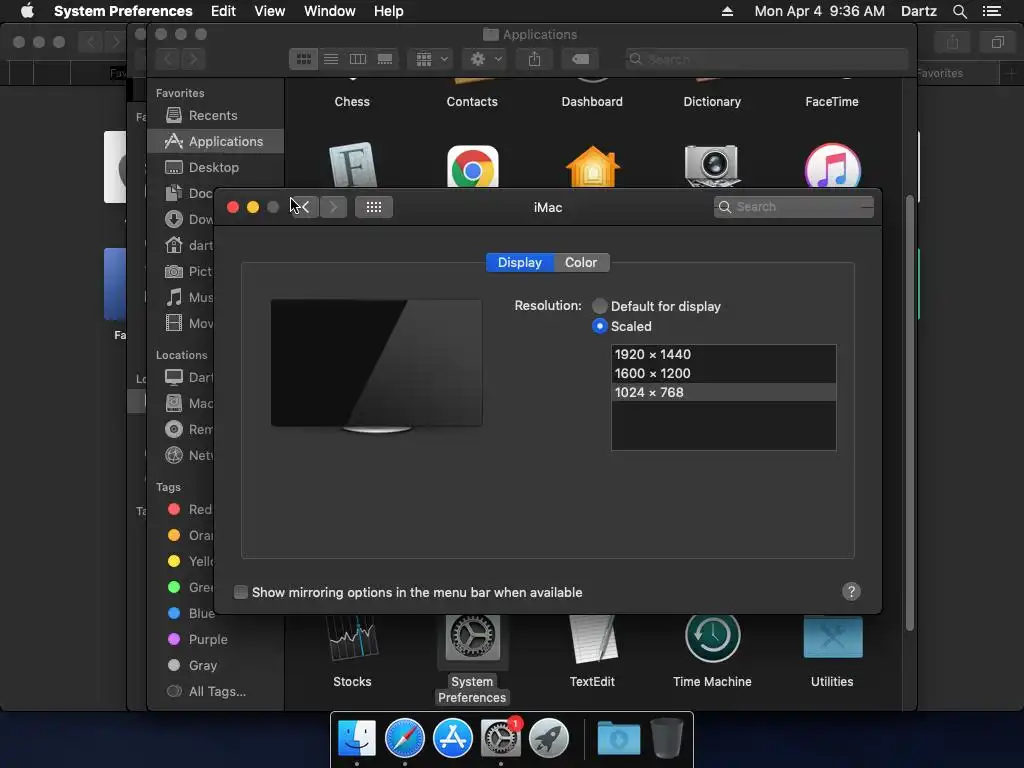Switch to Color tab
The width and height of the screenshot is (1024, 768).
(x=581, y=263)
